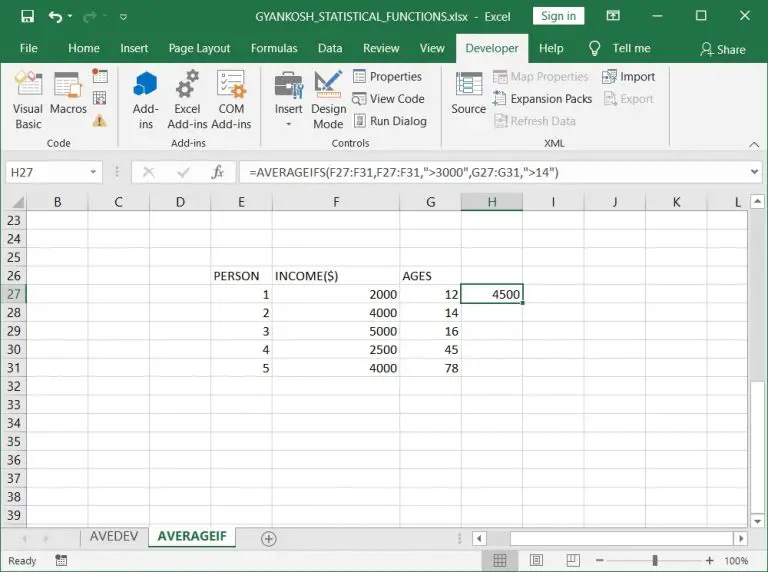Switch to Page Layout view icon
Viewport: 768px width, 572px height.
tap(536, 560)
